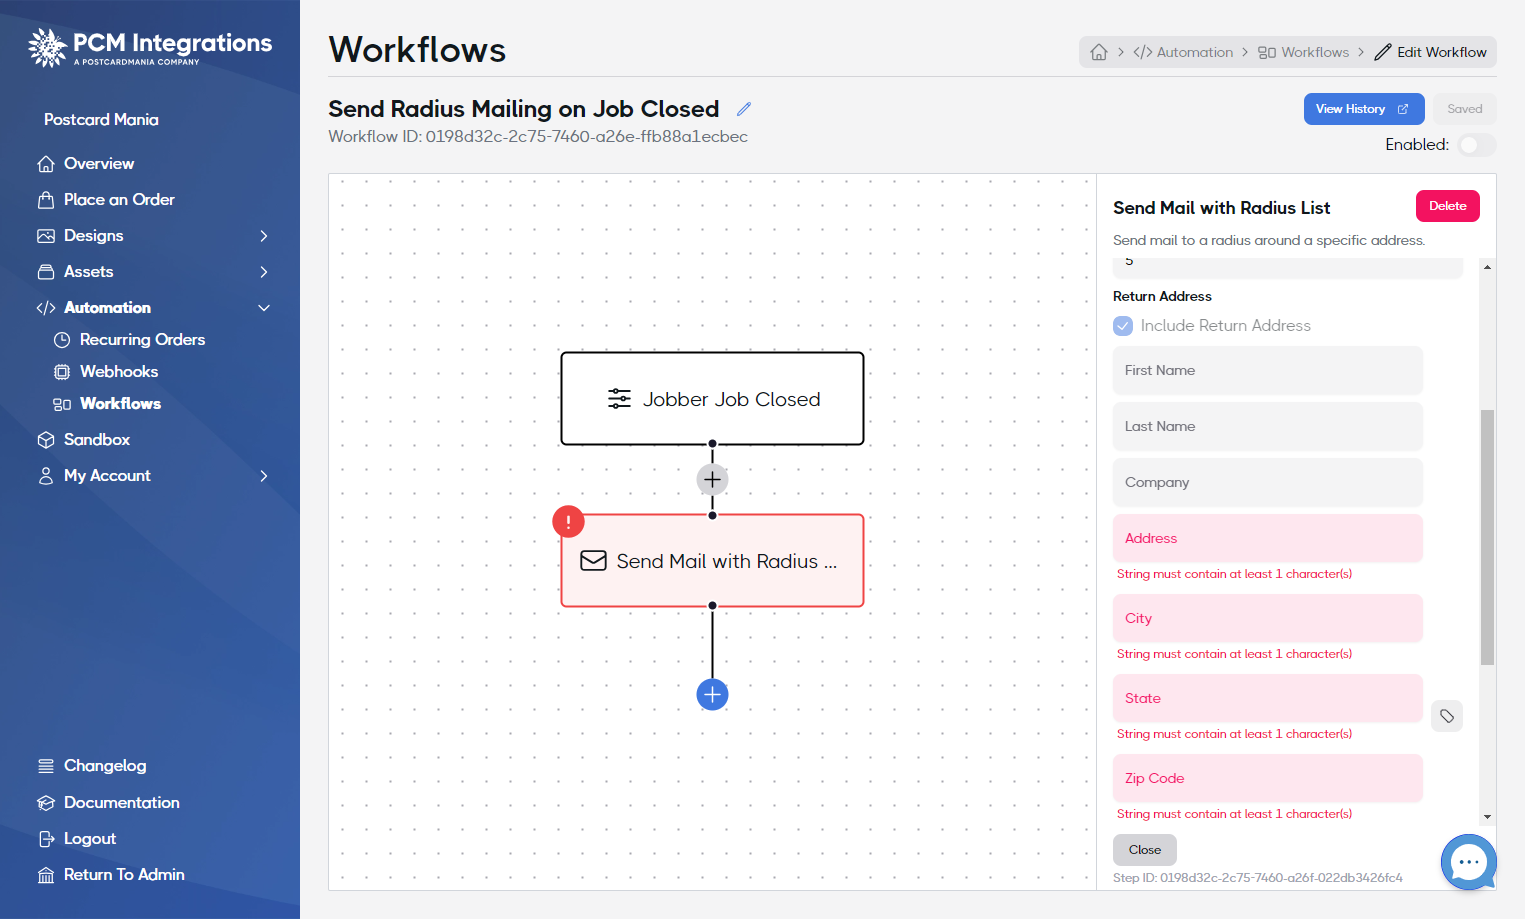Image resolution: width=1525 pixels, height=919 pixels.
Task: Click the home icon in breadcrumb
Action: click(1099, 52)
